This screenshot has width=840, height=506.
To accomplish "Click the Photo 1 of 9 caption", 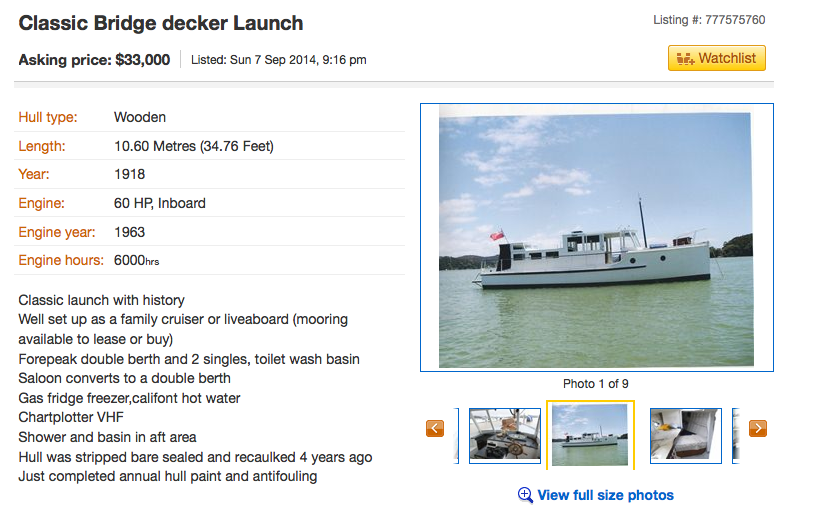I will [596, 384].
